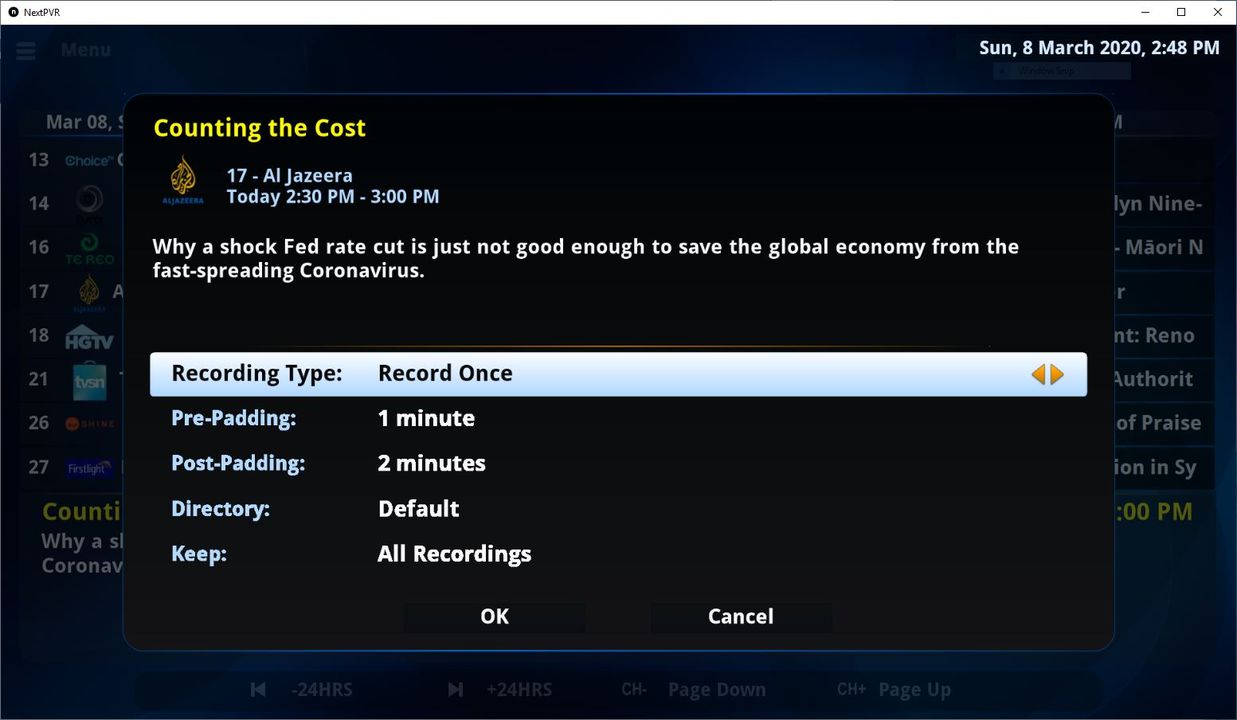
Task: Click right arrow to change Recording Type
Action: pyautogui.click(x=1057, y=374)
